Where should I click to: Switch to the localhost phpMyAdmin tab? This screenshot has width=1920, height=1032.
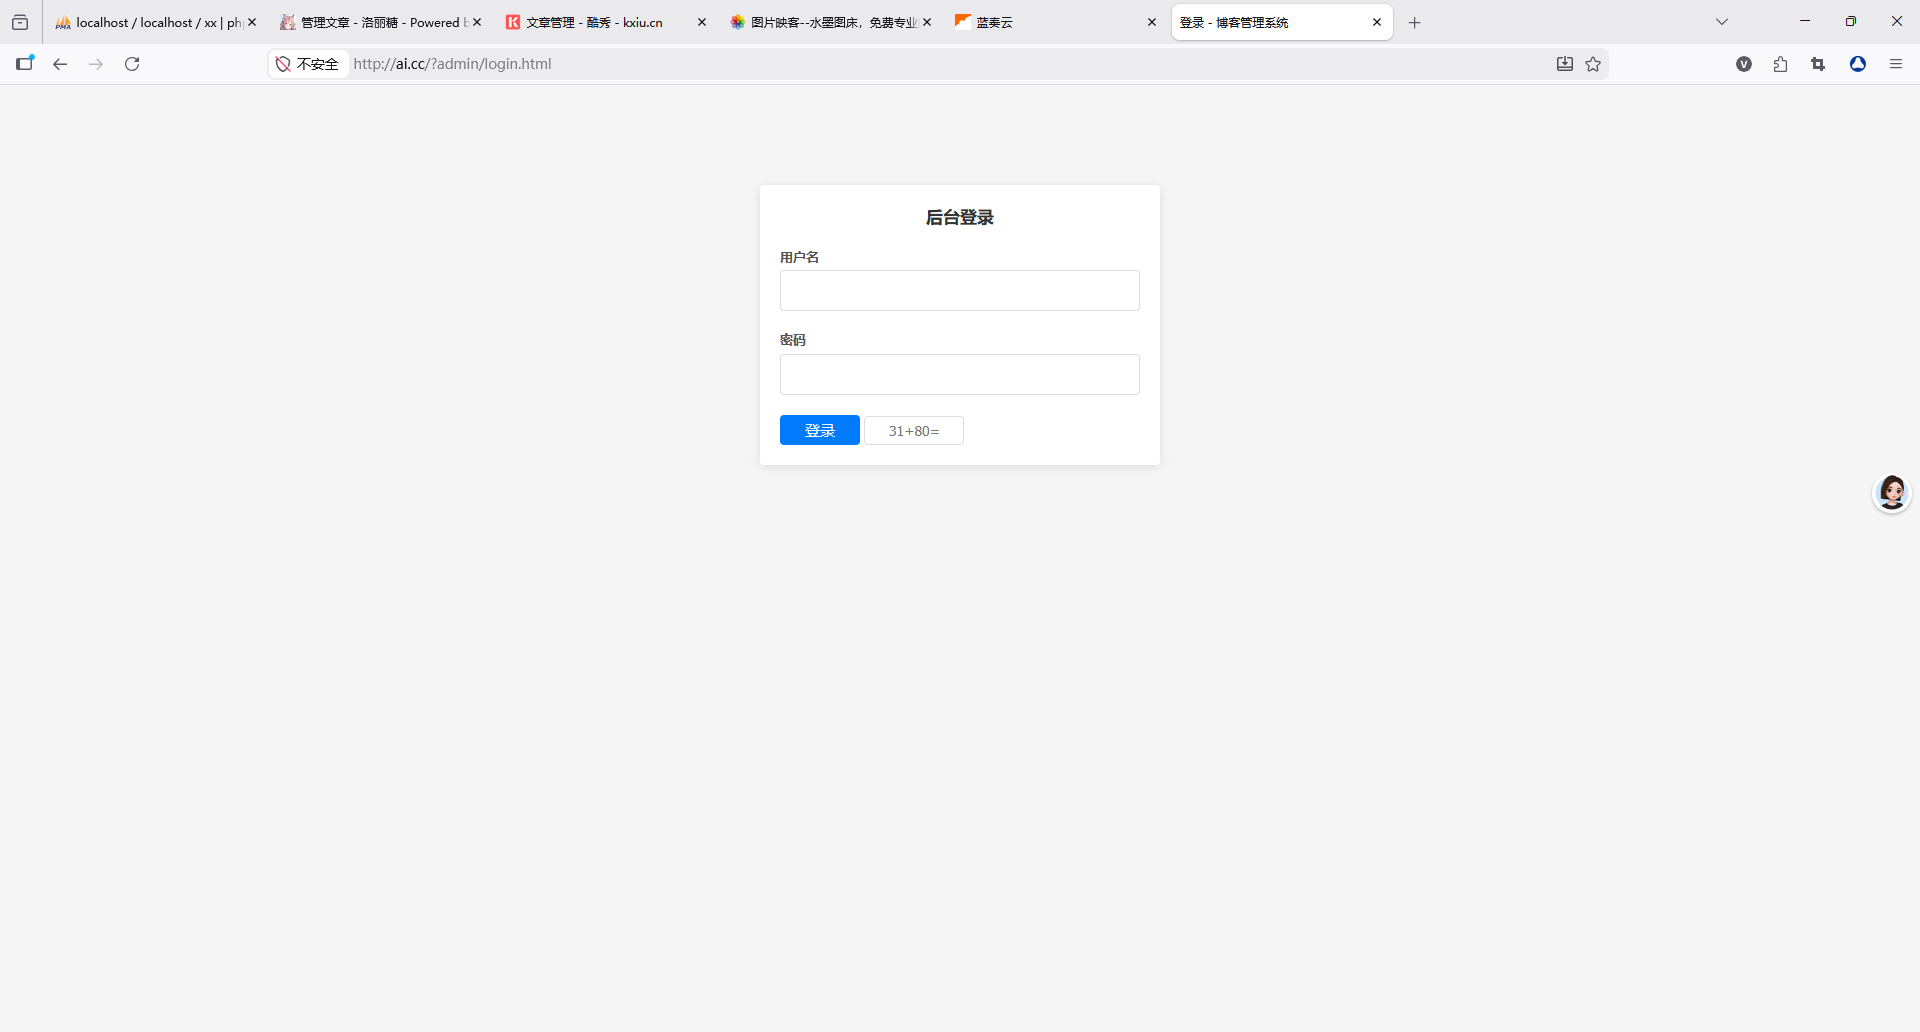pyautogui.click(x=150, y=22)
